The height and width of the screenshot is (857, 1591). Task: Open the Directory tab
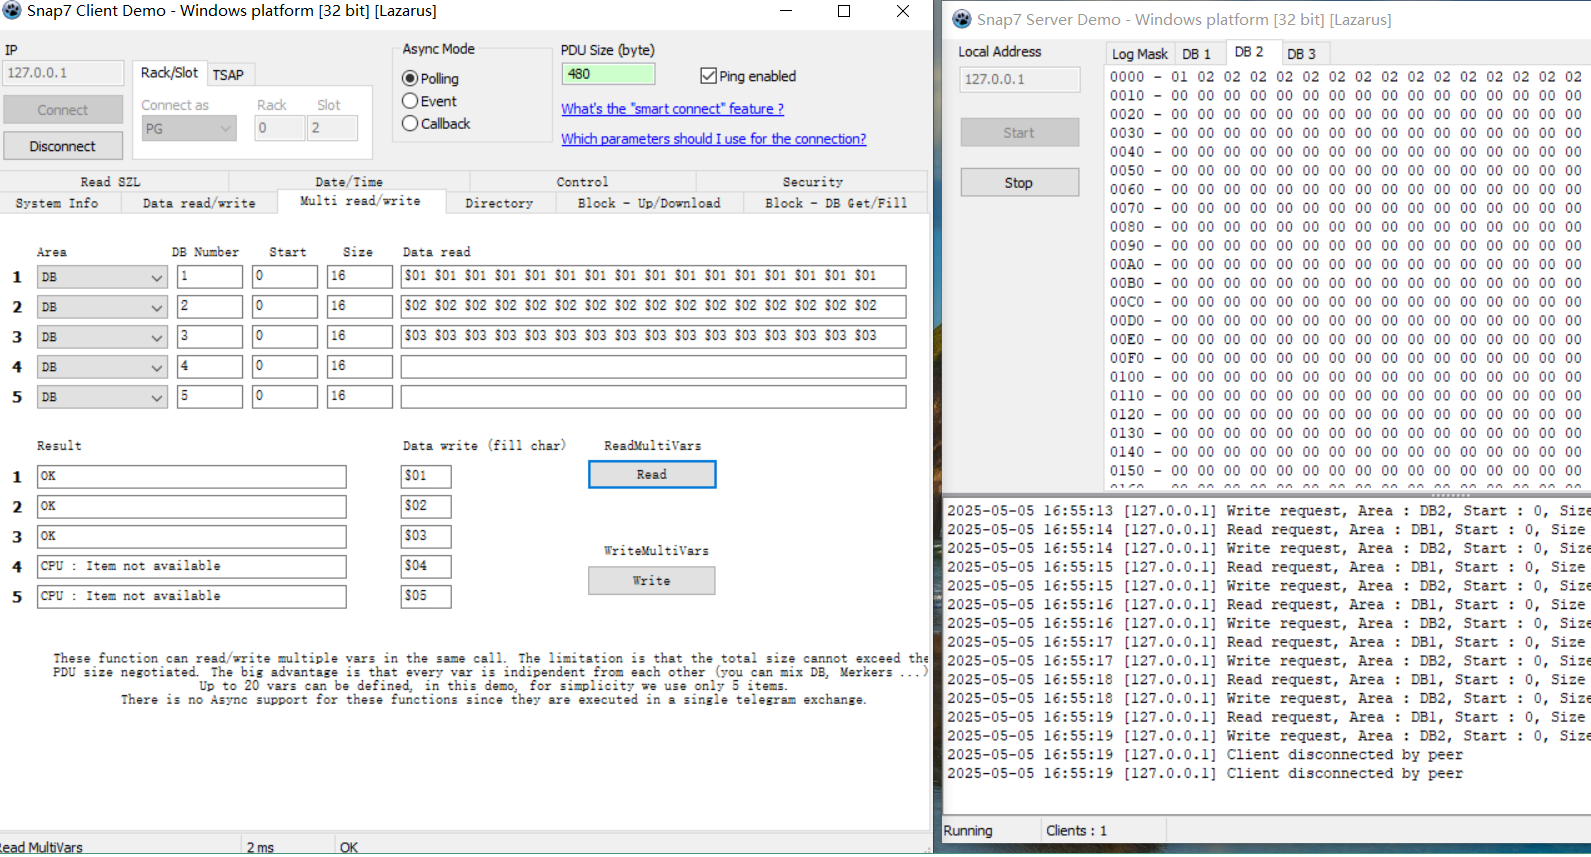click(x=499, y=203)
